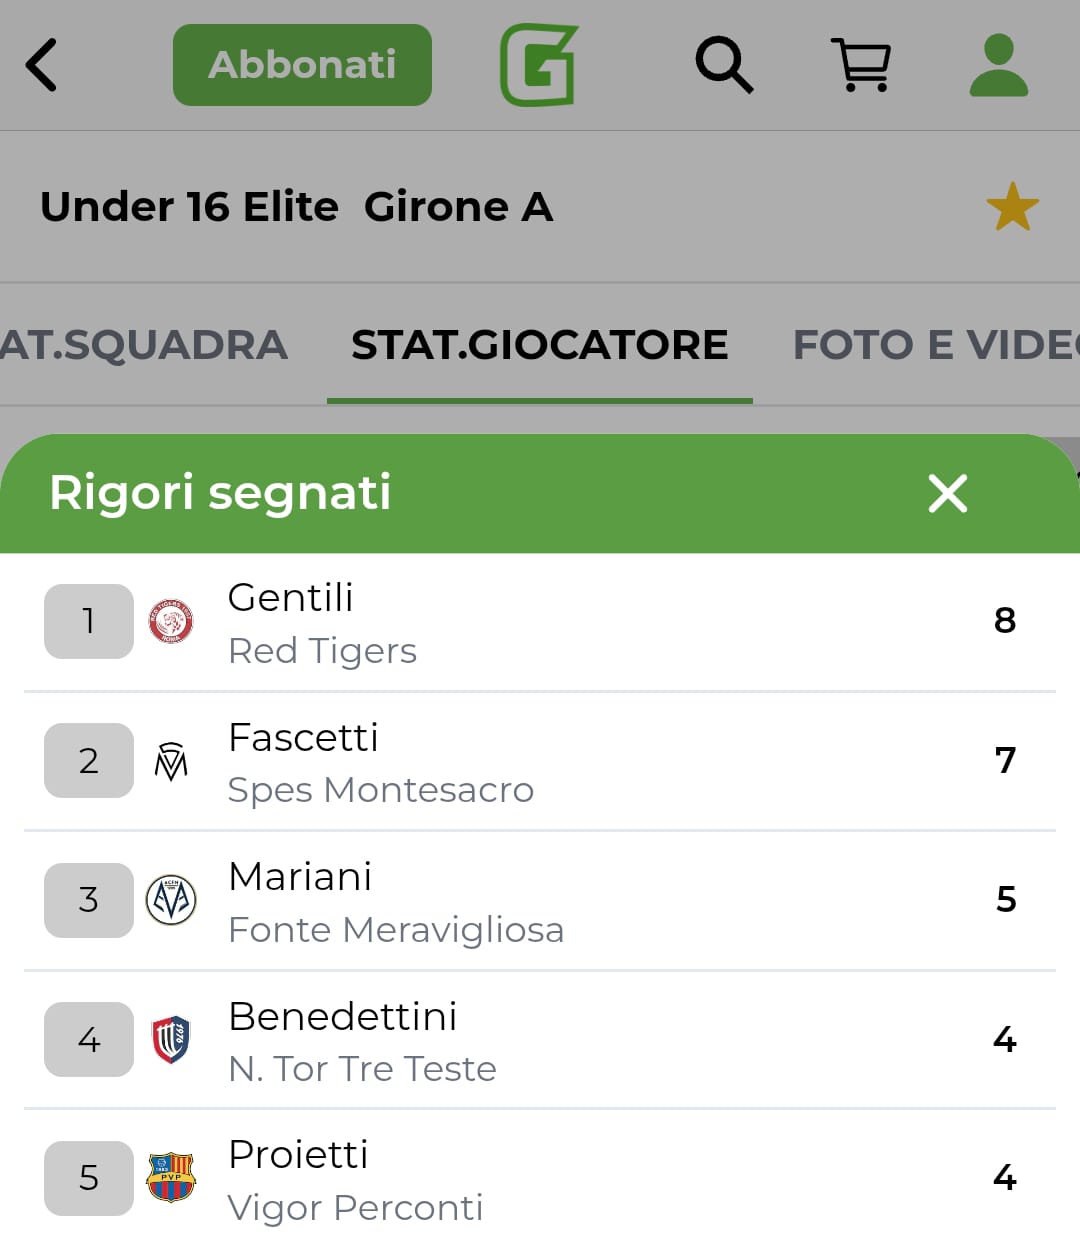Tap the green G logo
The image size is (1080, 1247).
539,65
